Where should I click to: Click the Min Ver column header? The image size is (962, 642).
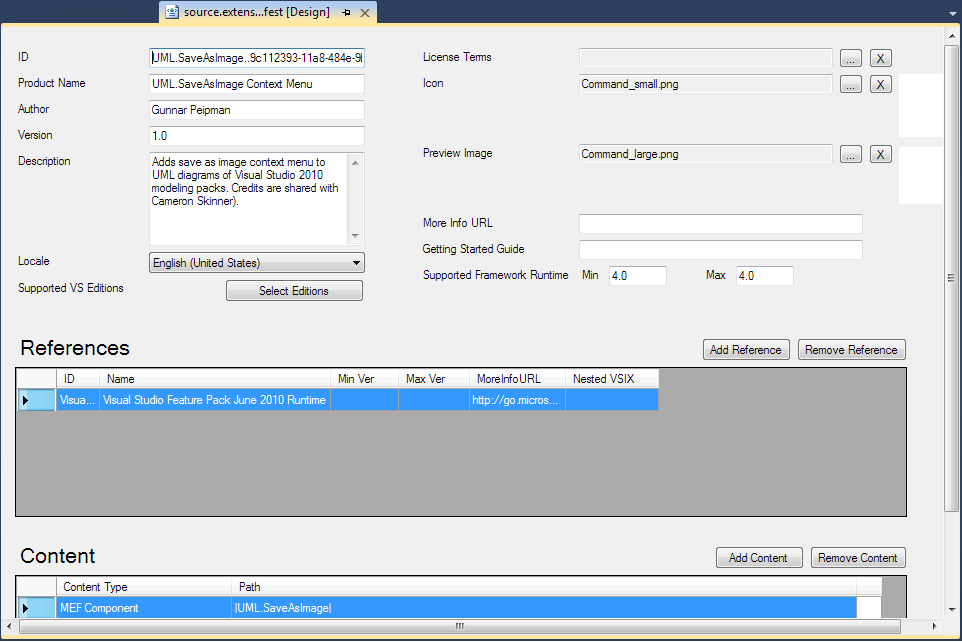364,379
